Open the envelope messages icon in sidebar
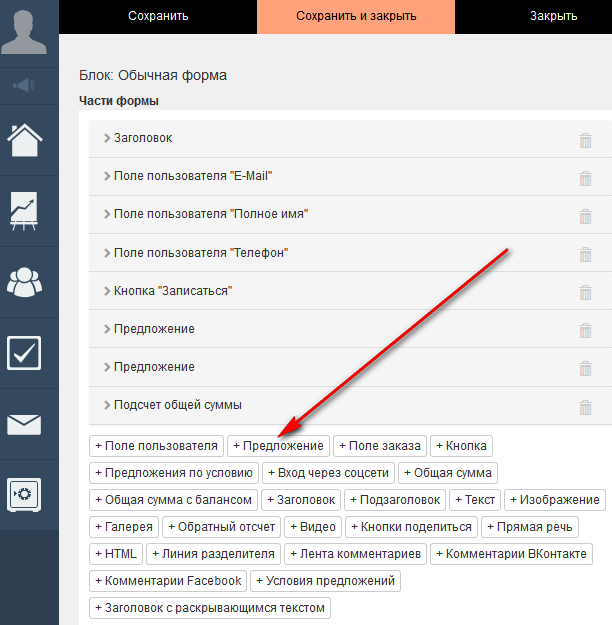This screenshot has height=625, width=612. (x=24, y=425)
